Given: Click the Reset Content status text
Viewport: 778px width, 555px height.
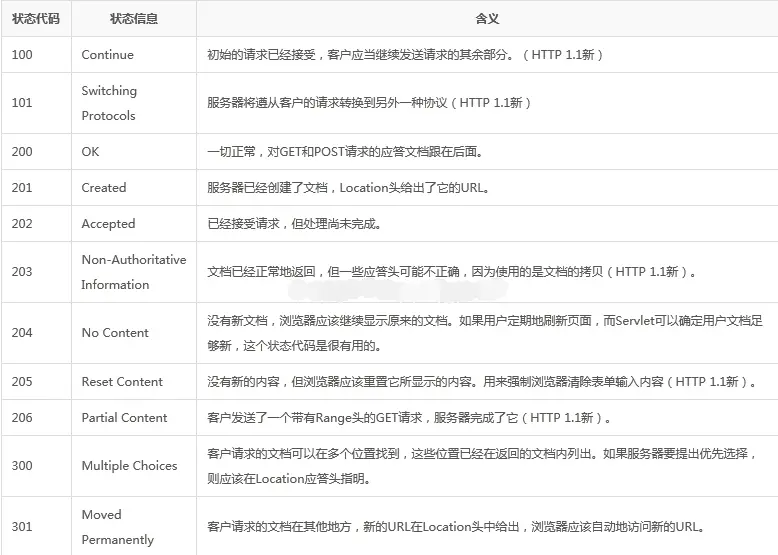Looking at the screenshot, I should [122, 382].
